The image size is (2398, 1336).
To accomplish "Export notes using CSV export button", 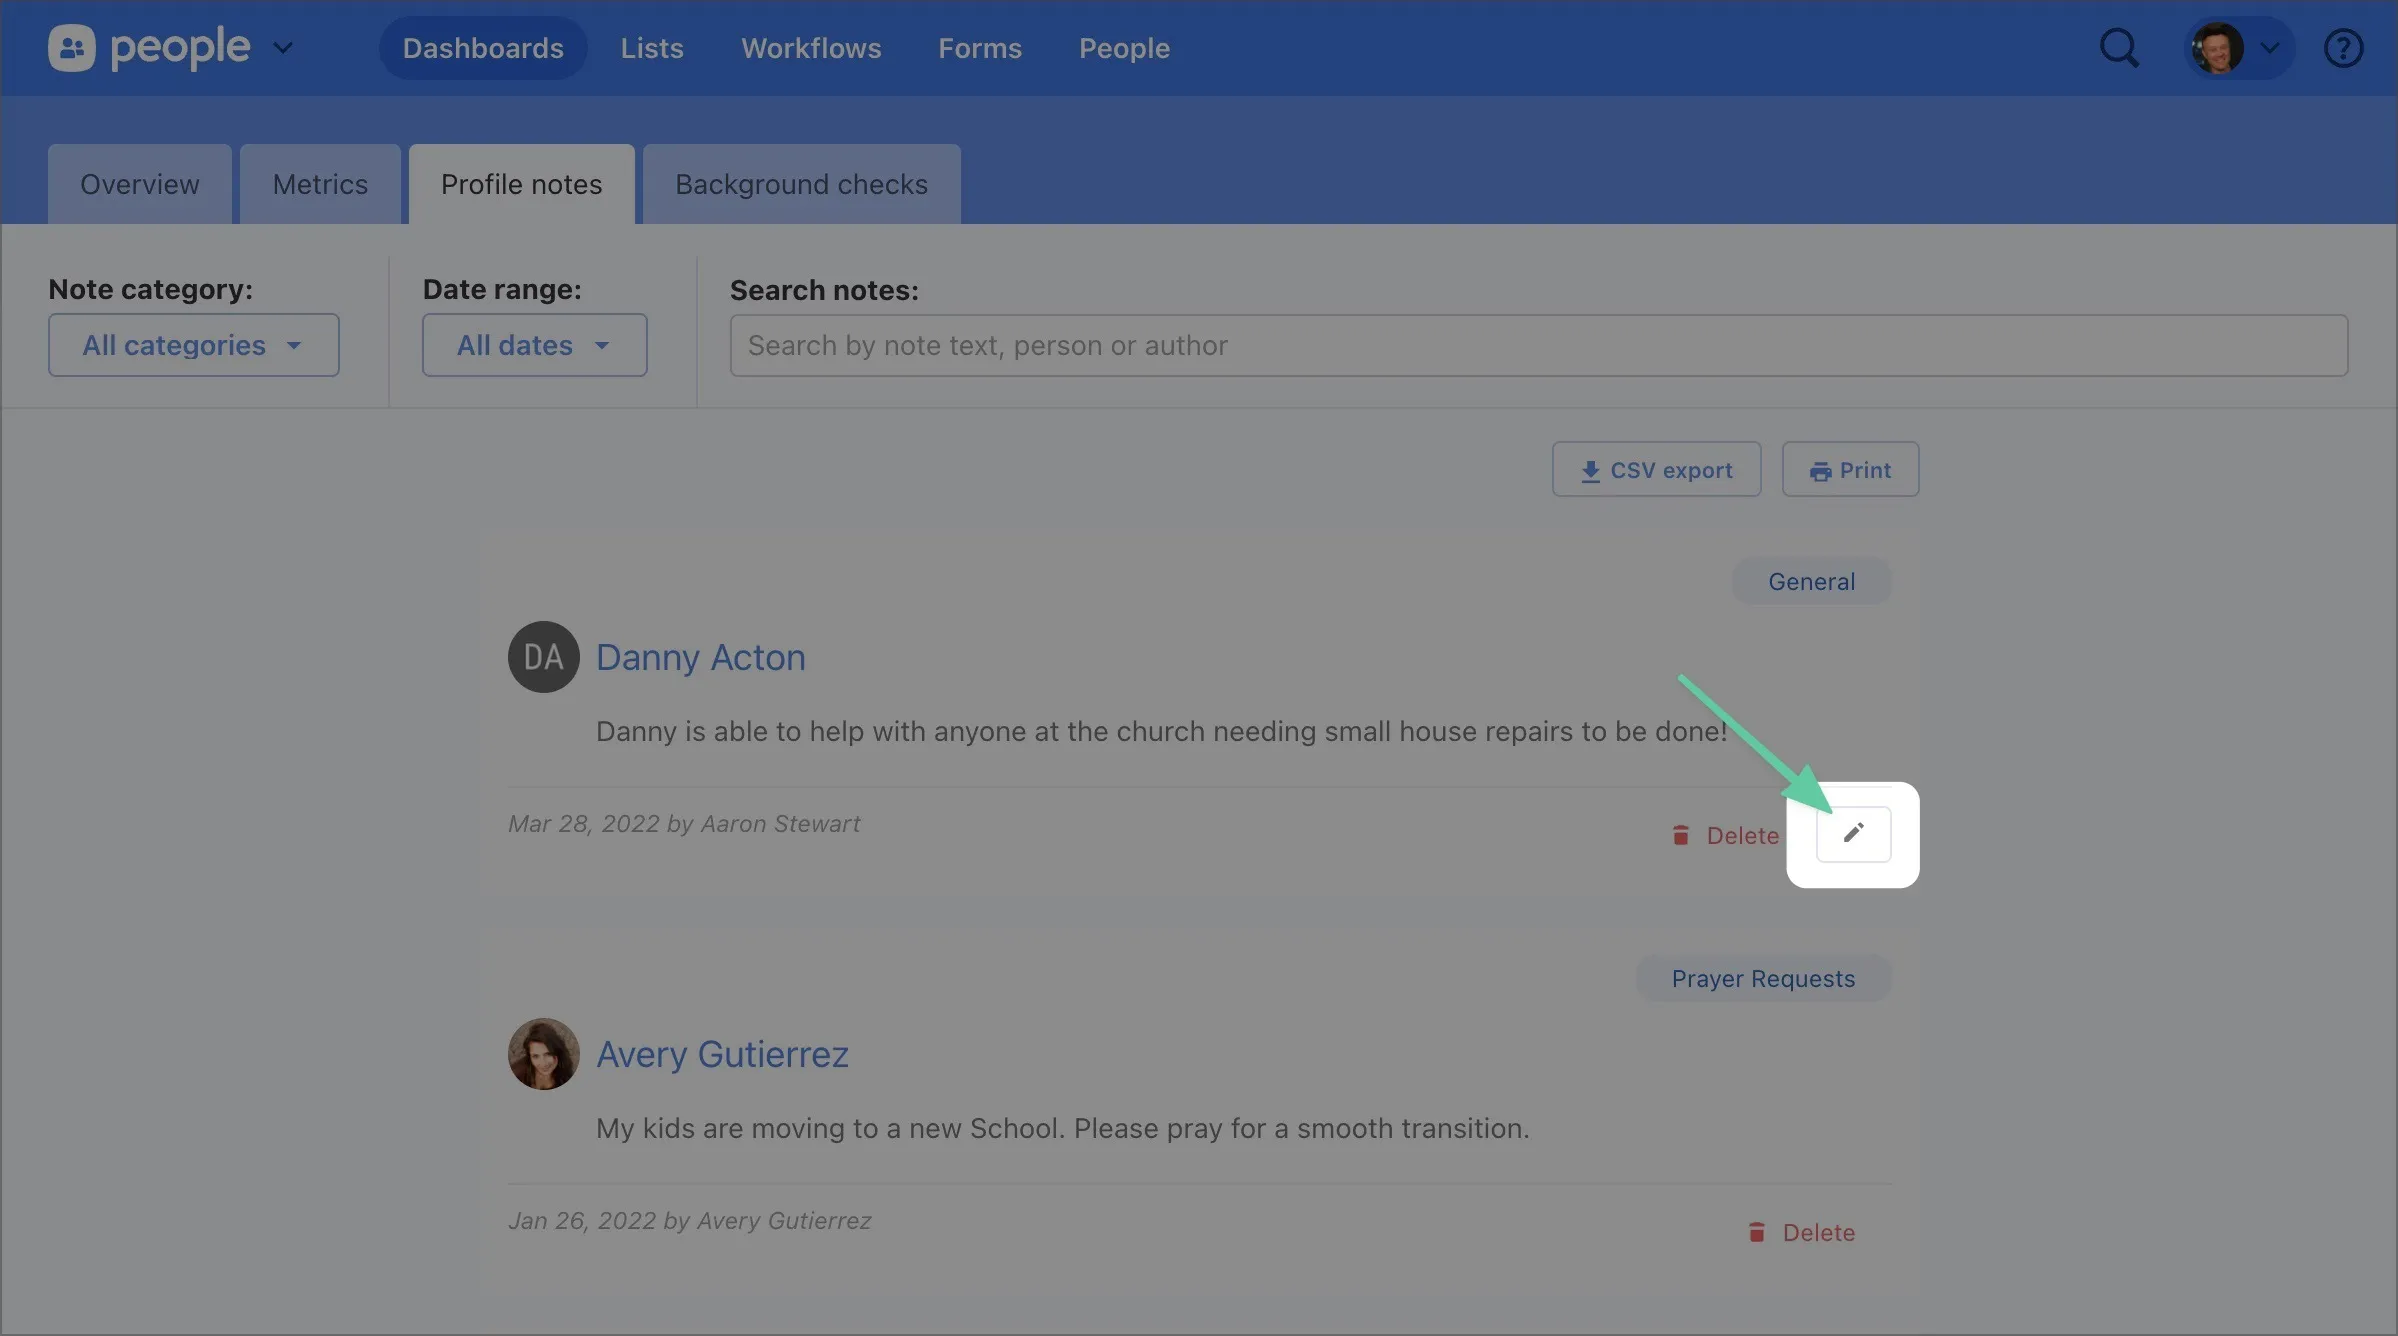I will [1656, 469].
